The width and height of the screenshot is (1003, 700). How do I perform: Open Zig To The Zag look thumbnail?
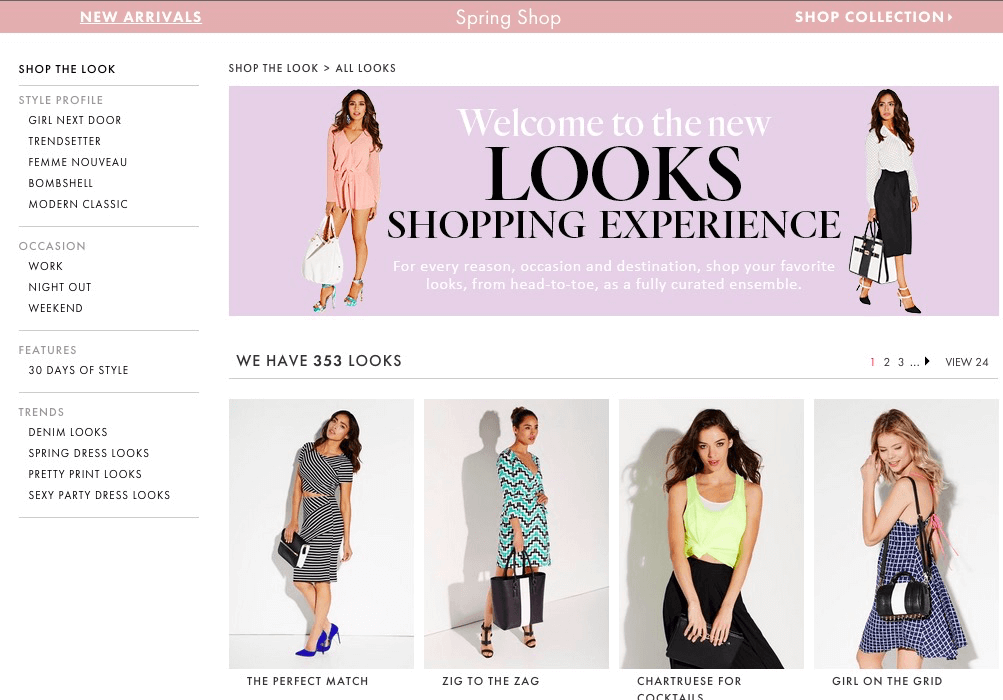click(516, 534)
